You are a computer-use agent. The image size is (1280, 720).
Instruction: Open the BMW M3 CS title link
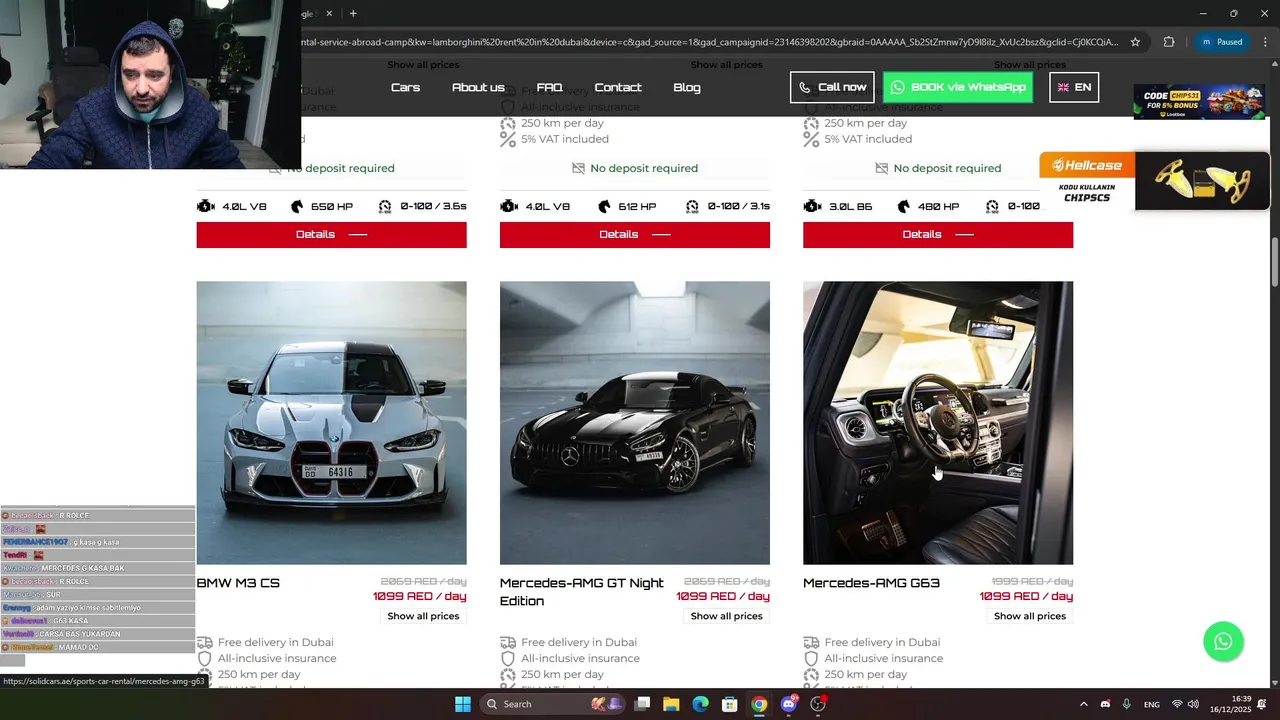click(238, 583)
